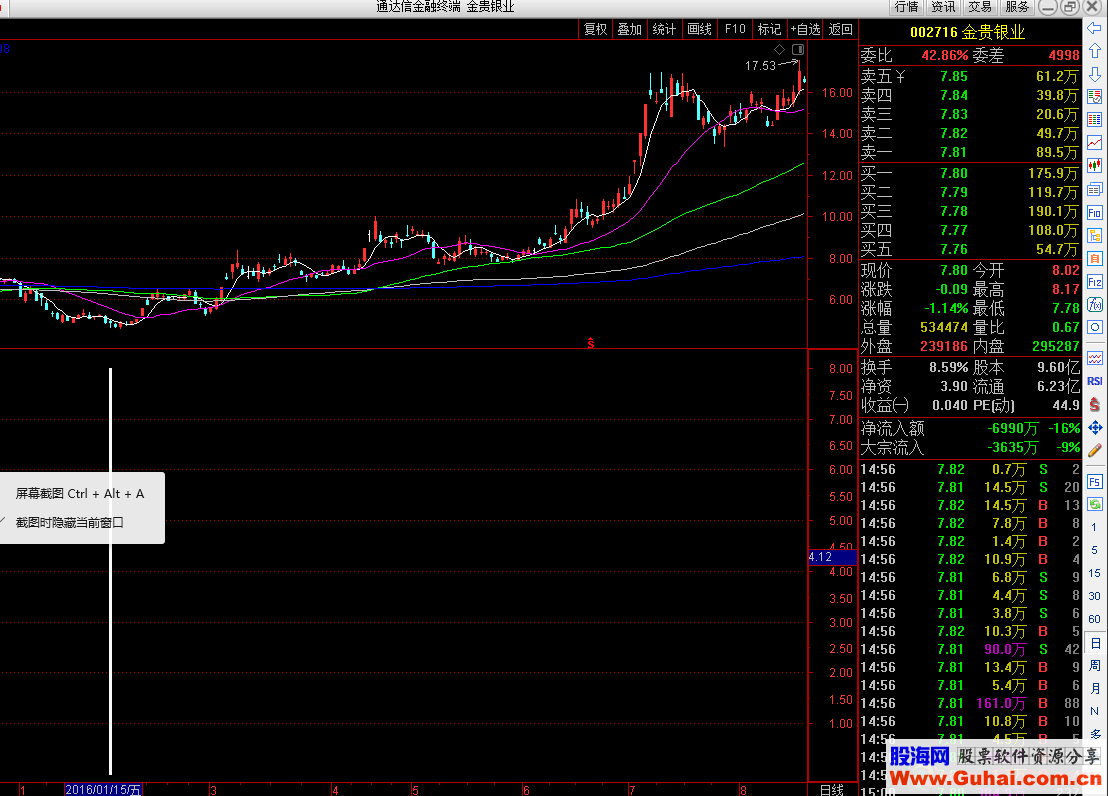Select the 周 weekly period
Screen dimensions: 1108x796
pos(1095,665)
